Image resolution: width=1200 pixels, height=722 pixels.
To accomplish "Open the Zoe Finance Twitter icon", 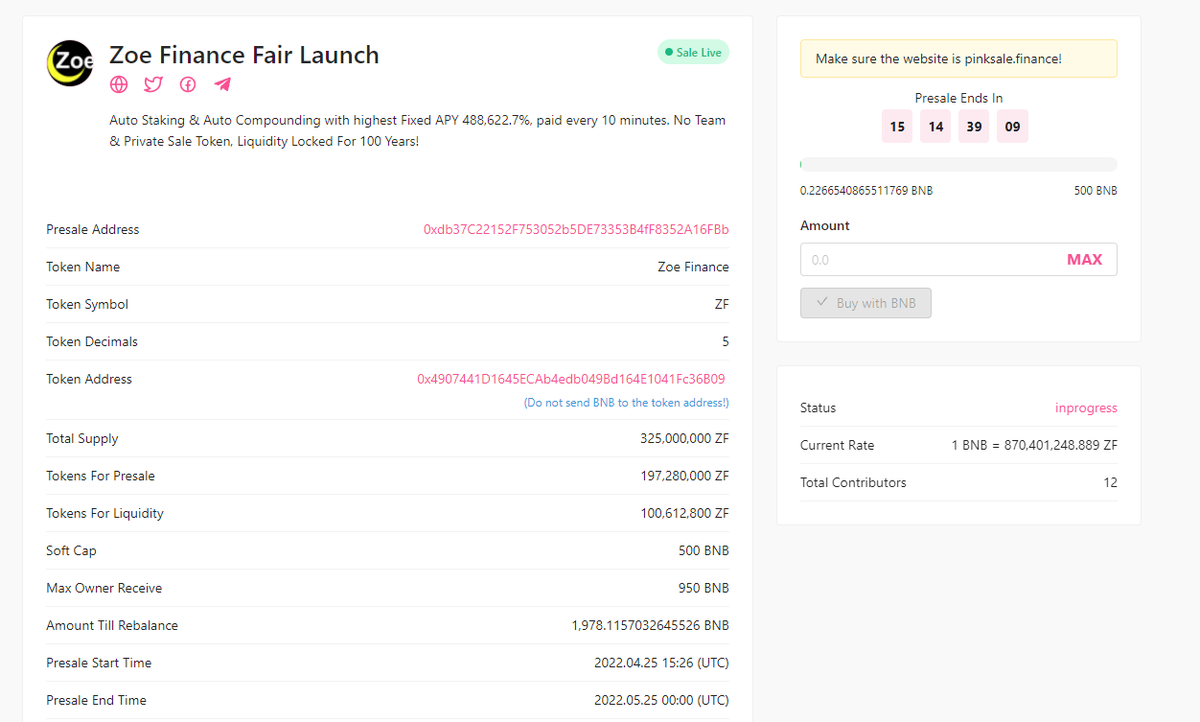I will (x=153, y=84).
